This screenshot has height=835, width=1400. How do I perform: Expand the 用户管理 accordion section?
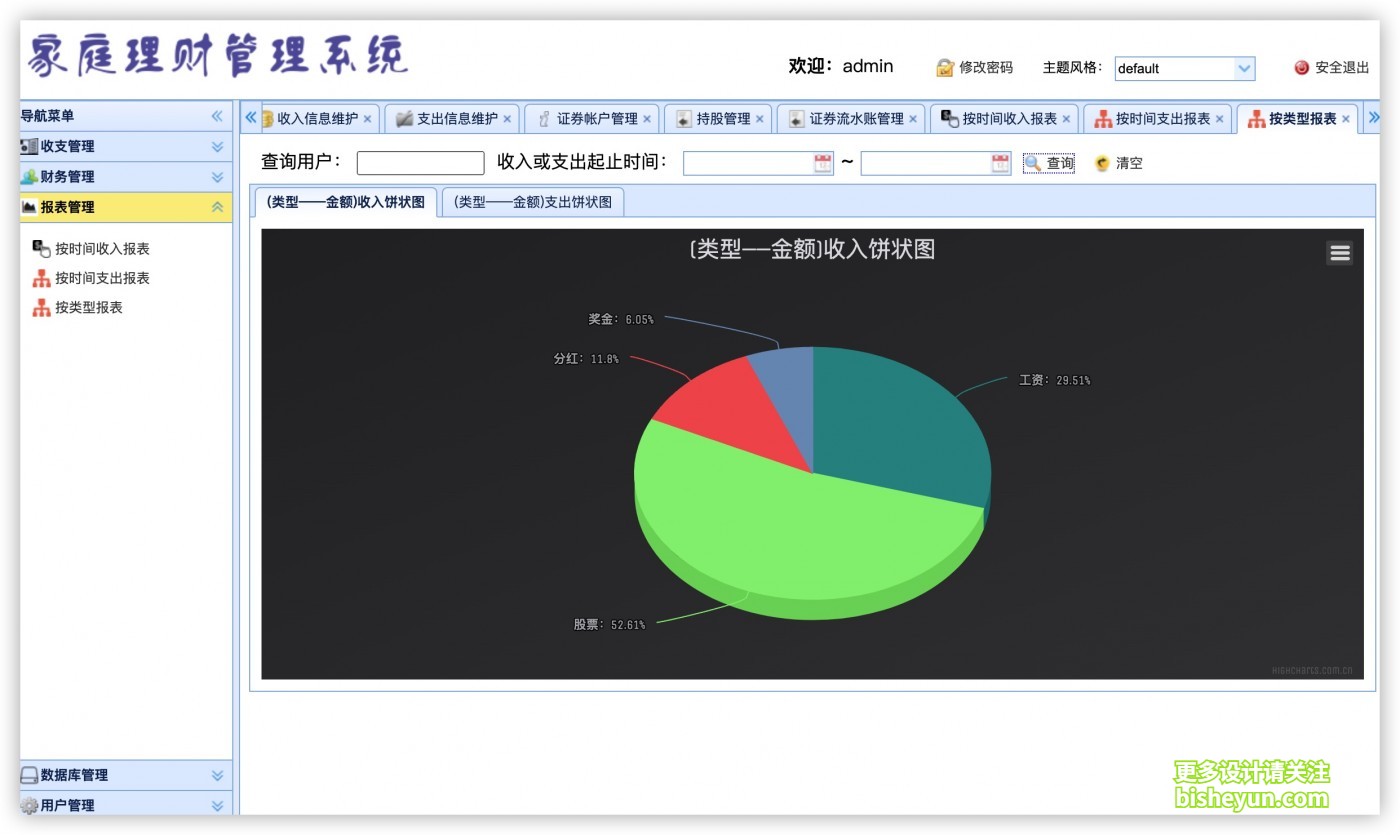coord(217,805)
